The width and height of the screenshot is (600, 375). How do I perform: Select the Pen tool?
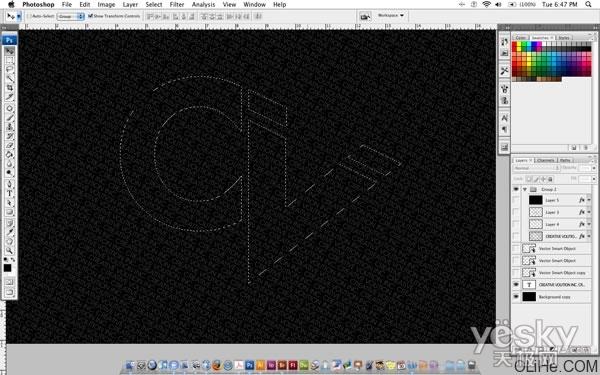coord(10,184)
